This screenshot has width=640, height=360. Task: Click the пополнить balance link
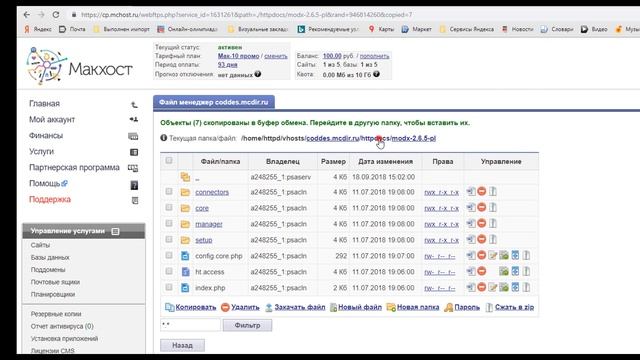(374, 56)
